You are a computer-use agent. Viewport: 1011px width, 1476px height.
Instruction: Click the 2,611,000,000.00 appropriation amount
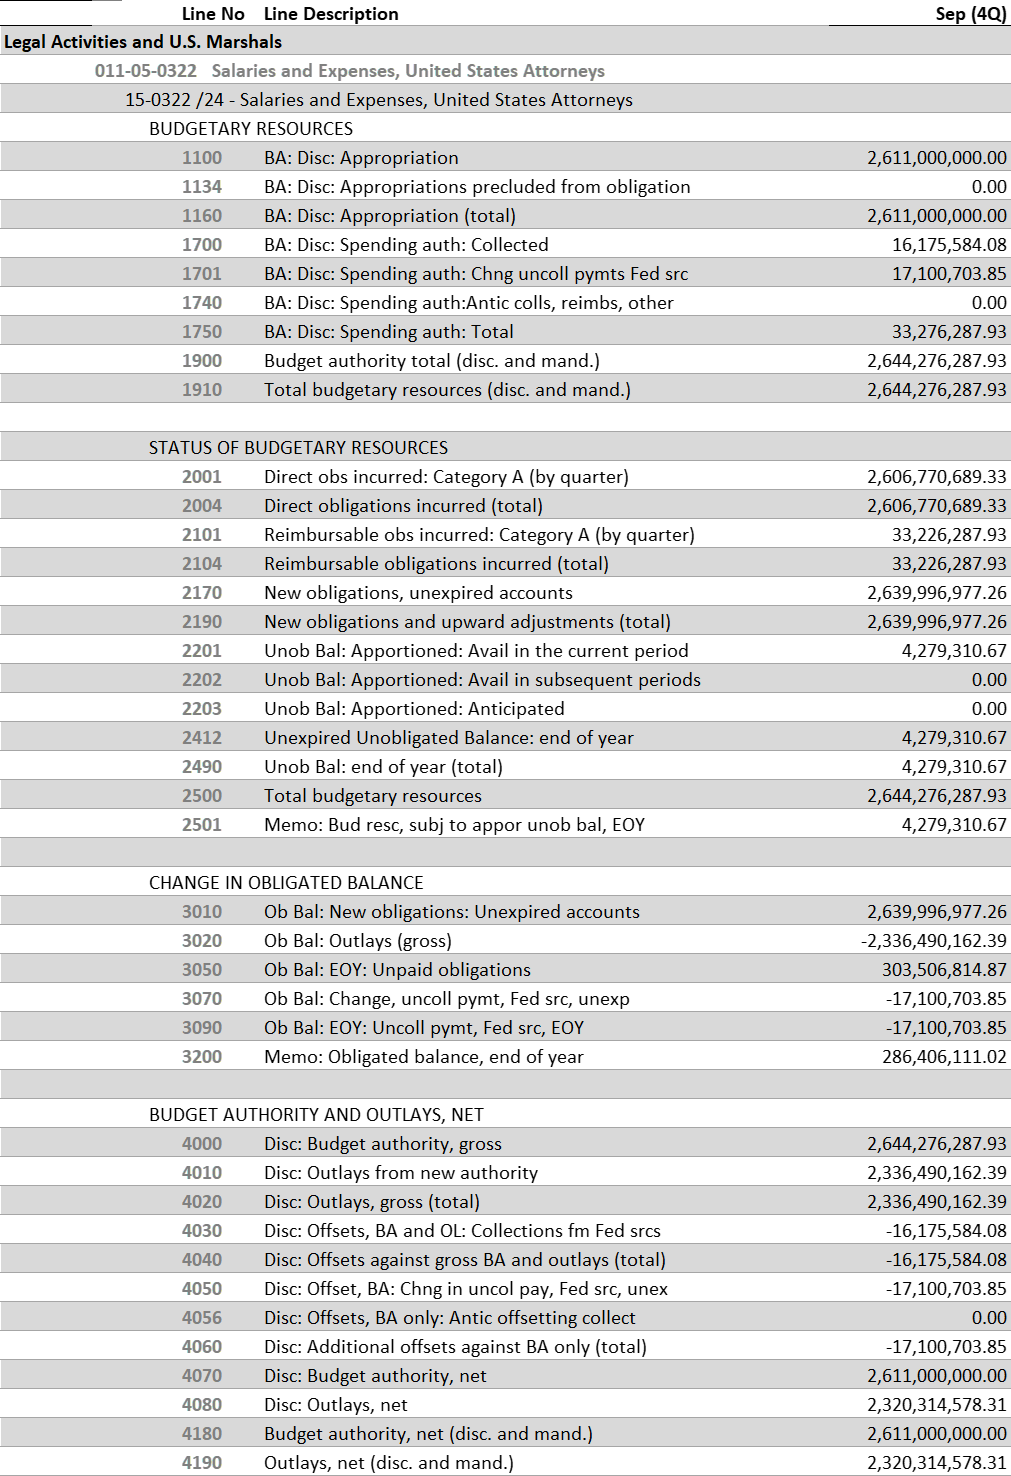[935, 157]
